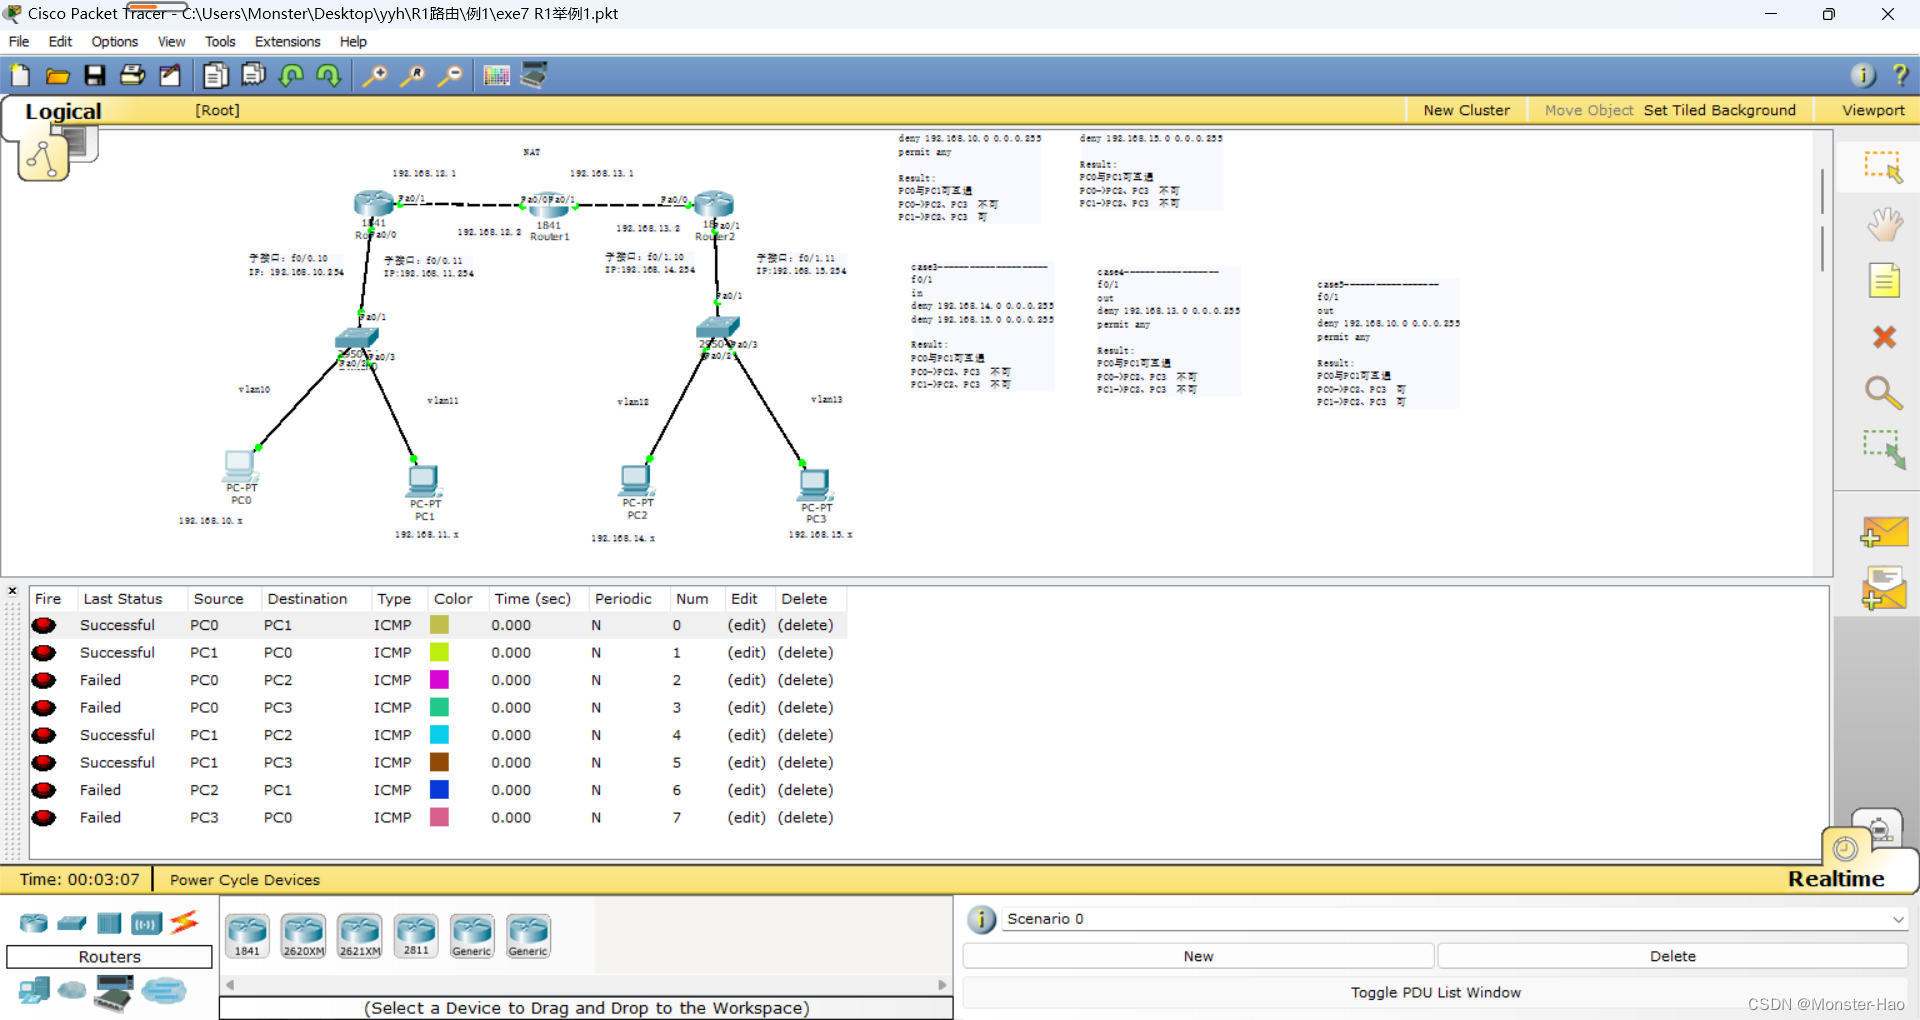Open a file with the folder icon

pyautogui.click(x=58, y=76)
